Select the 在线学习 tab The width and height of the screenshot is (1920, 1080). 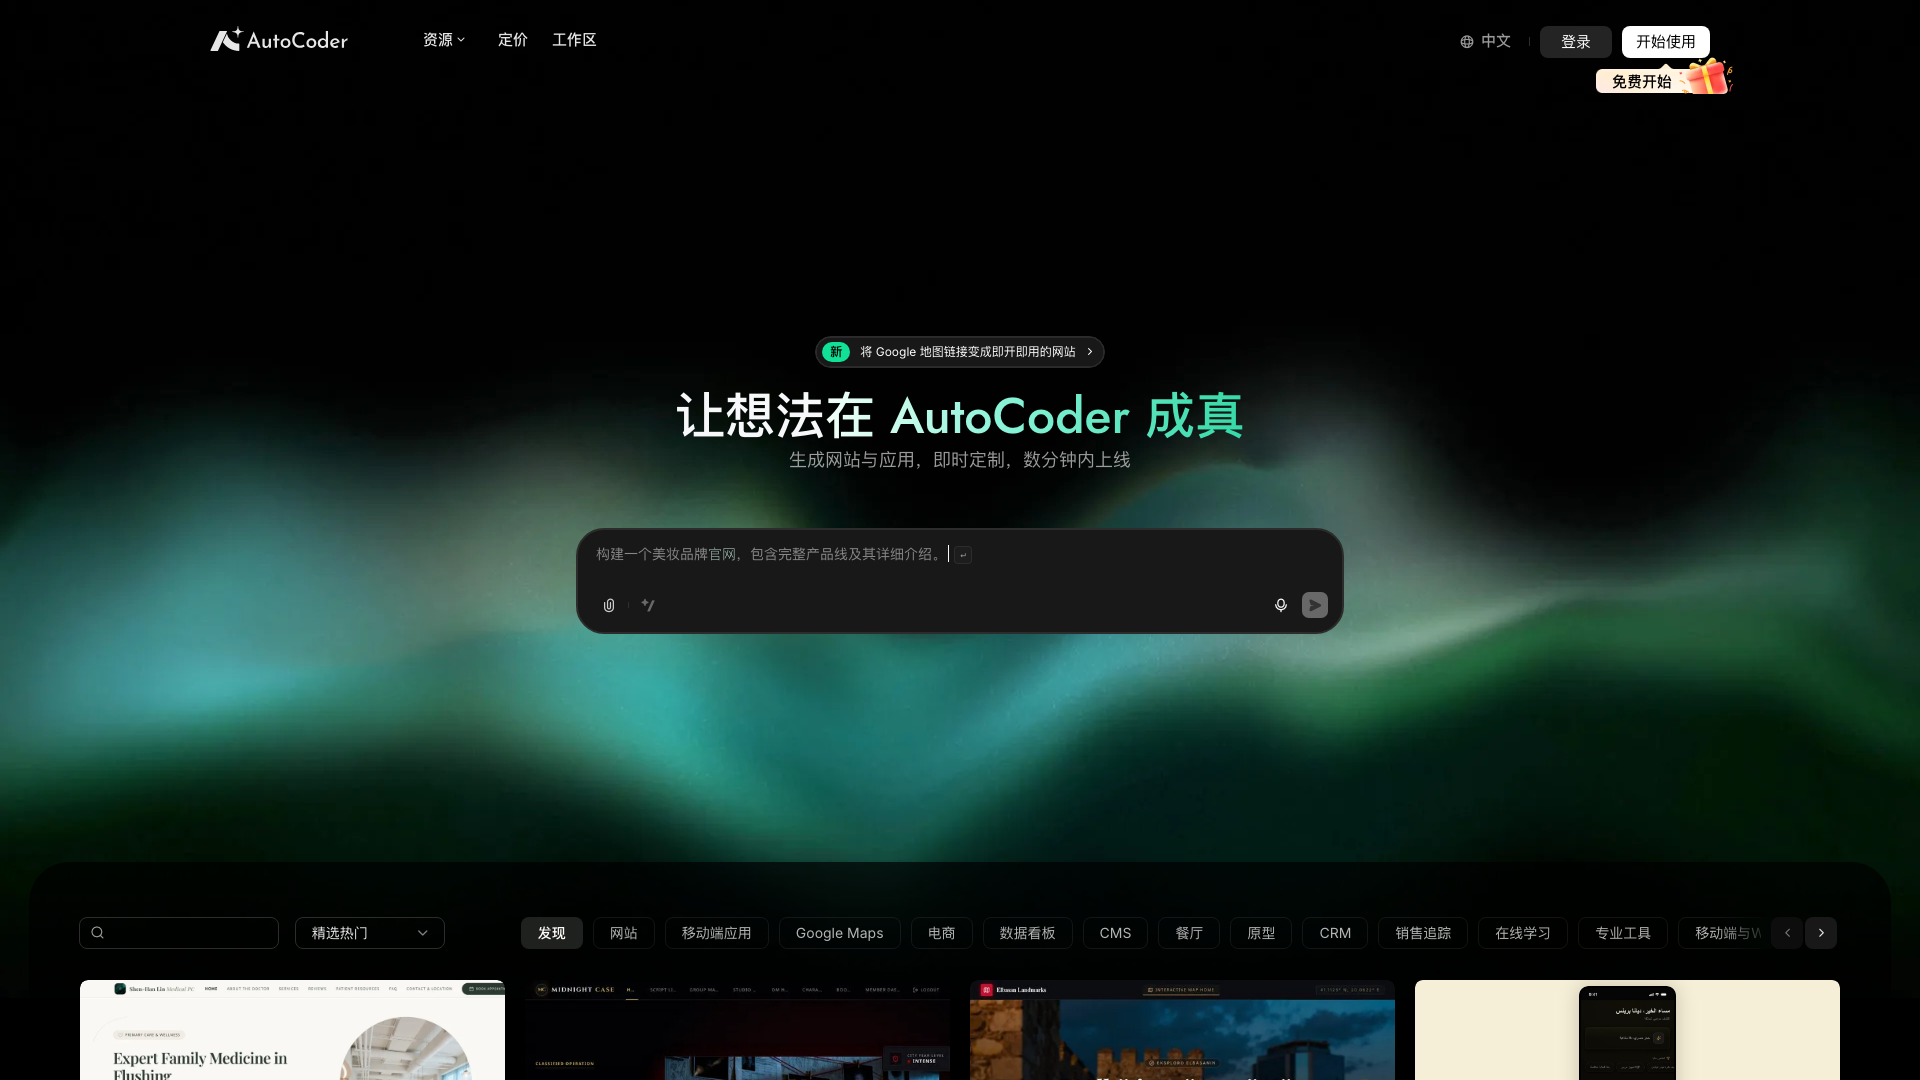[x=1523, y=933]
